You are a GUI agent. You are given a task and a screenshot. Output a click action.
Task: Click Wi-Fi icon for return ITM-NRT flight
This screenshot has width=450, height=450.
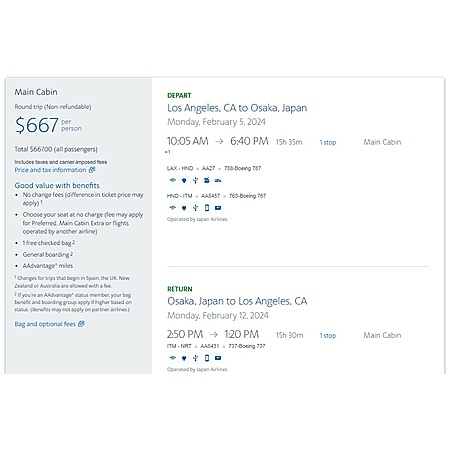pyautogui.click(x=172, y=358)
